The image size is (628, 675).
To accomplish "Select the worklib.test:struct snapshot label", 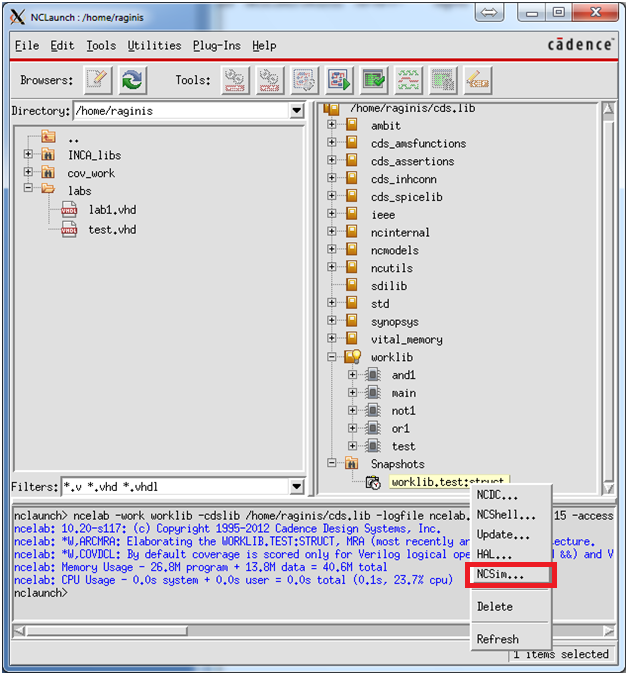I will [448, 482].
